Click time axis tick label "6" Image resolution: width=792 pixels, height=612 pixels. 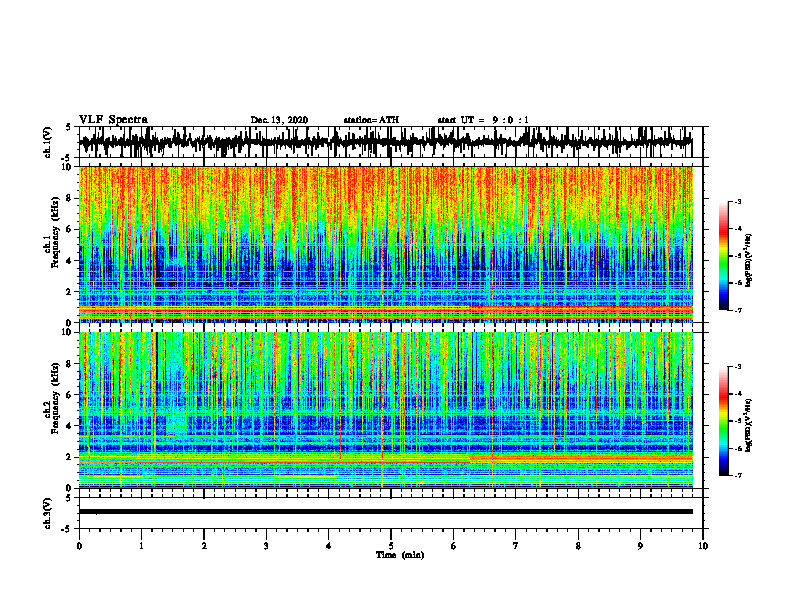453,546
